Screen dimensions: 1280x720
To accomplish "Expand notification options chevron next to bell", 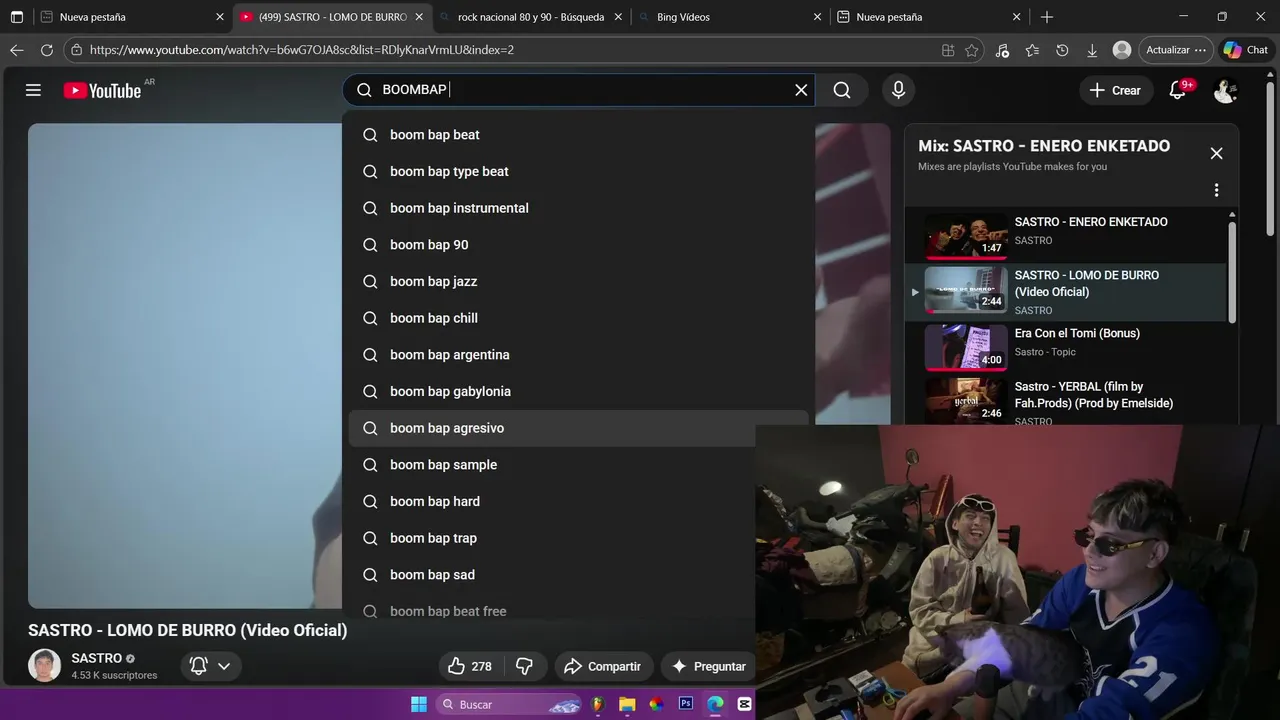I will [x=224, y=666].
